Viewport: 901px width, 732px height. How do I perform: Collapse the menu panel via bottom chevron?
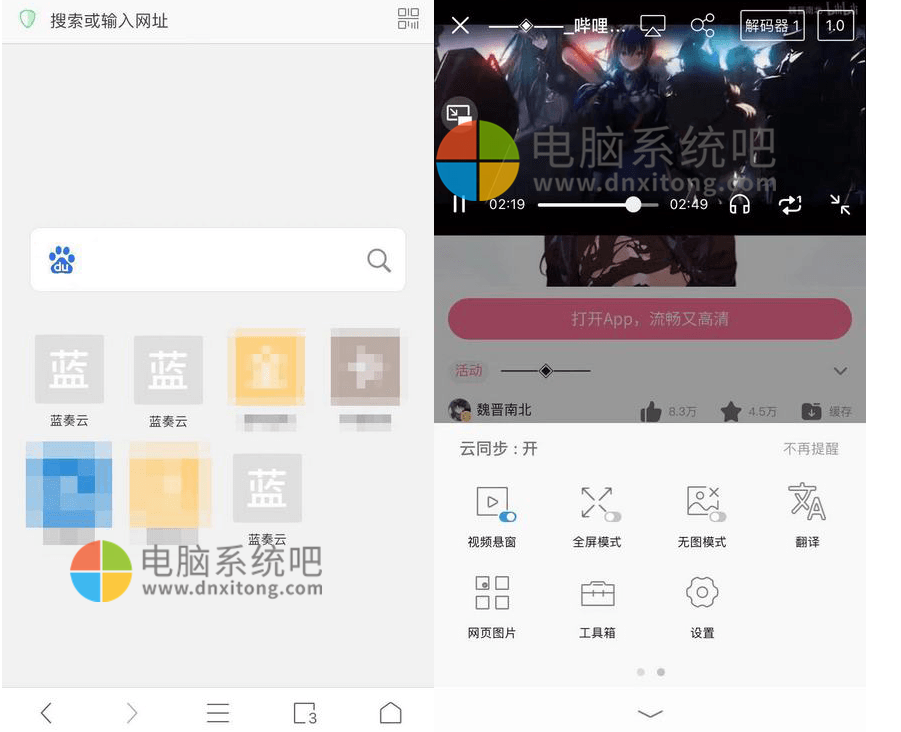click(650, 713)
